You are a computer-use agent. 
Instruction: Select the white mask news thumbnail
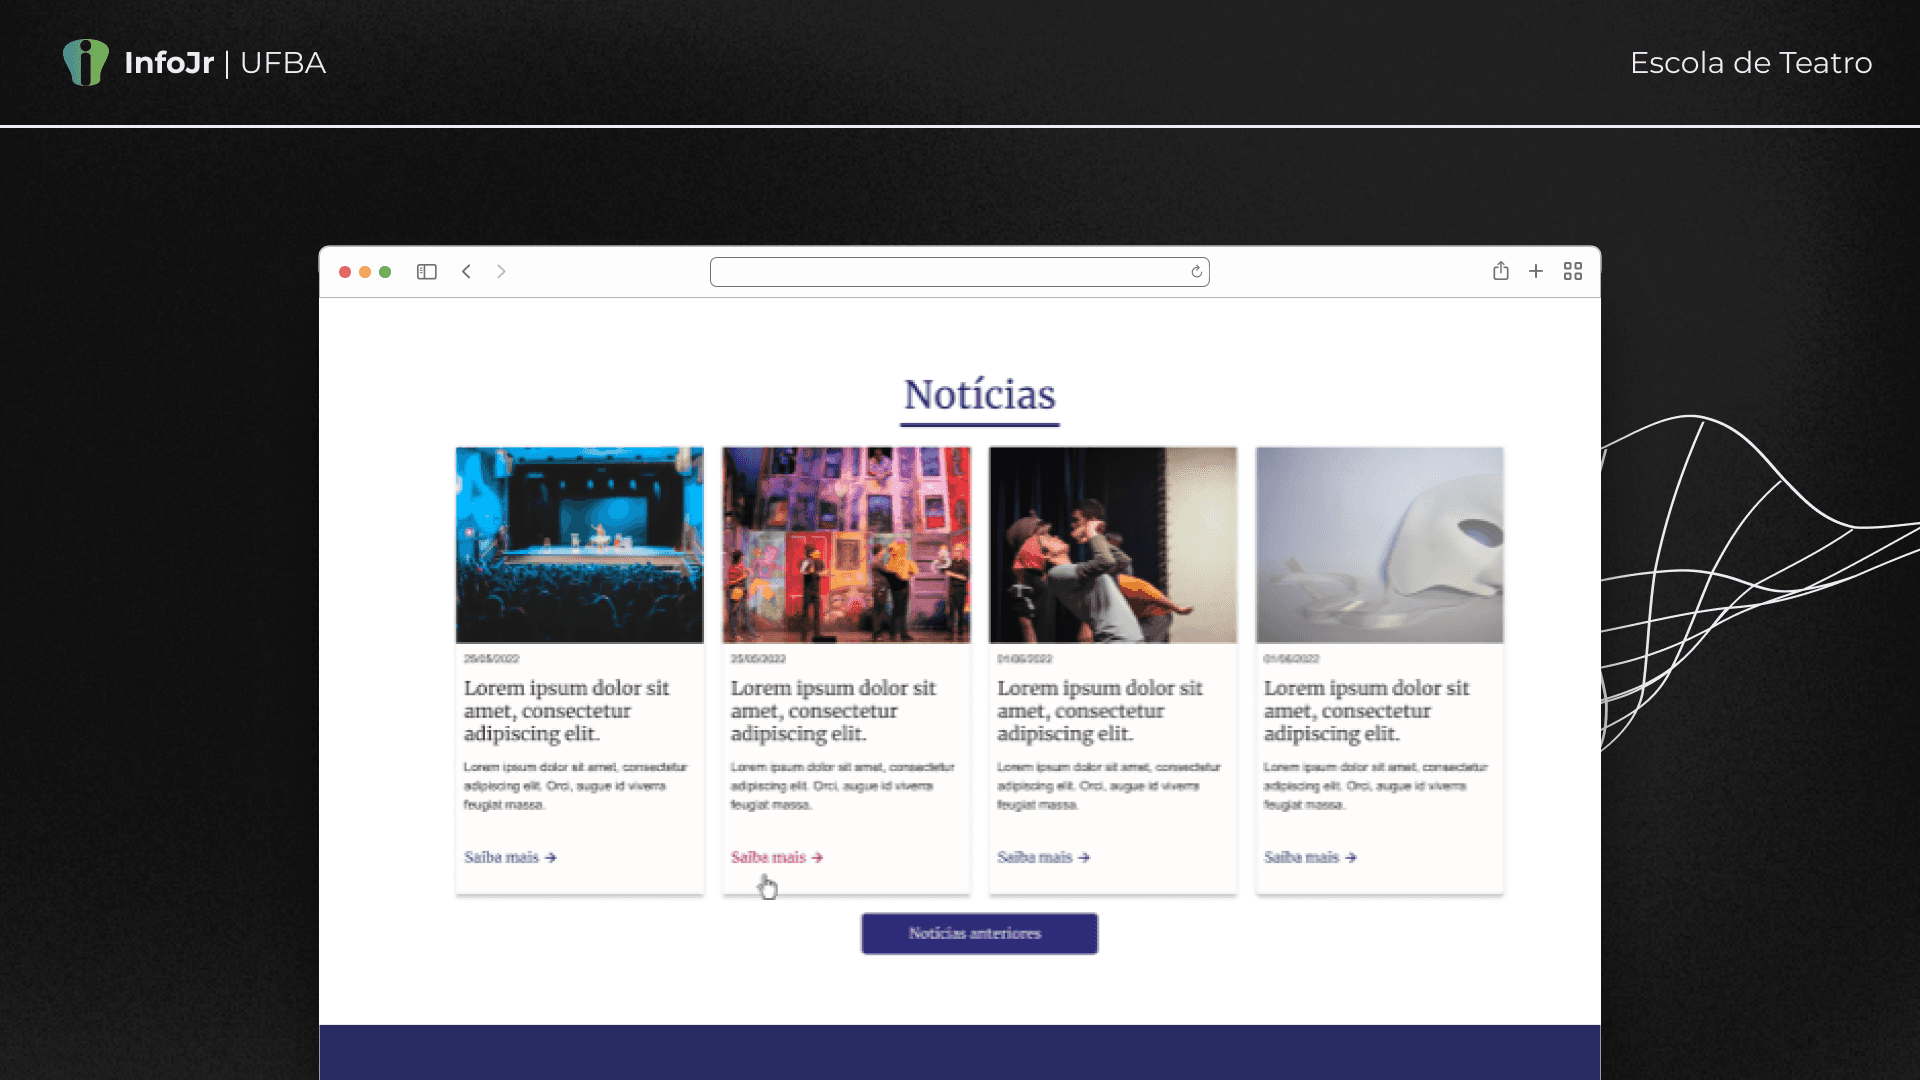coord(1379,545)
